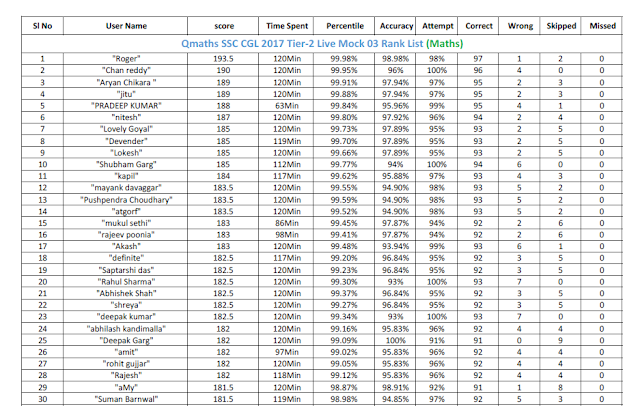
Task: Select the time spent value 63Min
Action: point(287,106)
